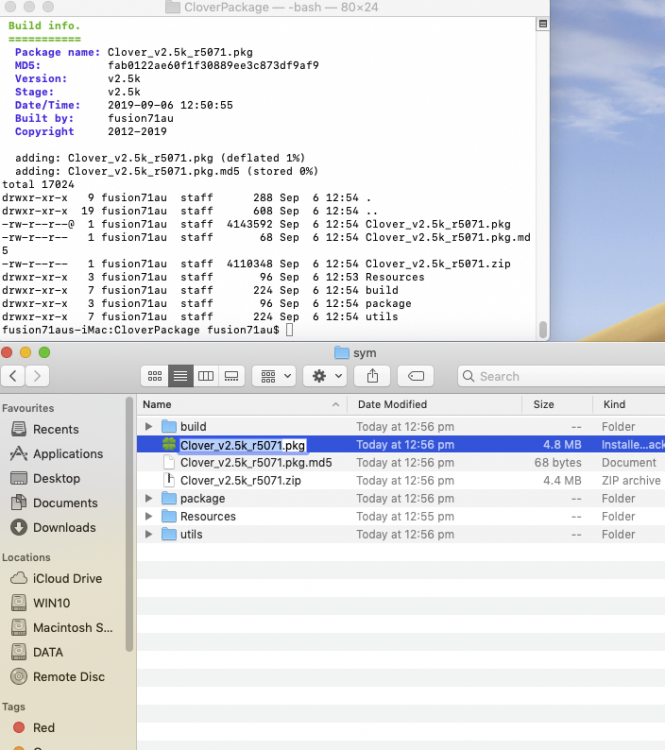
Task: Select the Resources folder icon
Action: 169,516
